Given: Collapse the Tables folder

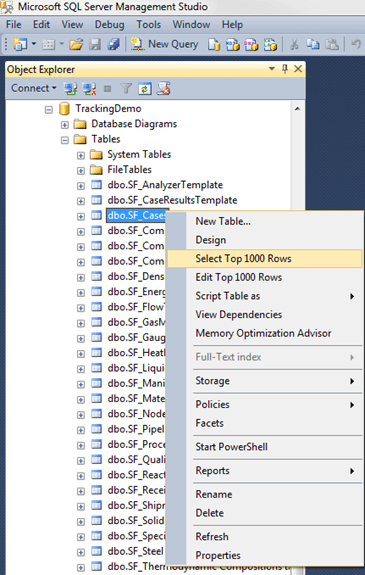Looking at the screenshot, I should click(65, 140).
